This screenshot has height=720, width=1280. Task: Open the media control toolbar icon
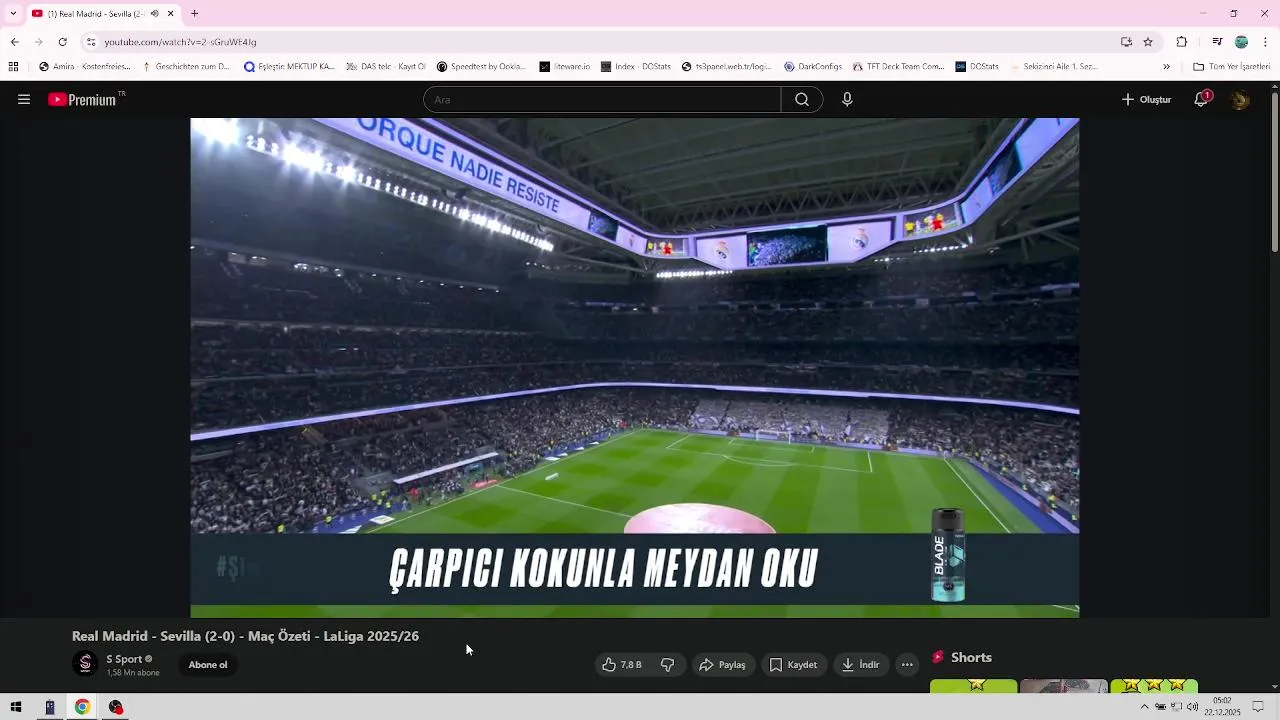pos(1217,42)
